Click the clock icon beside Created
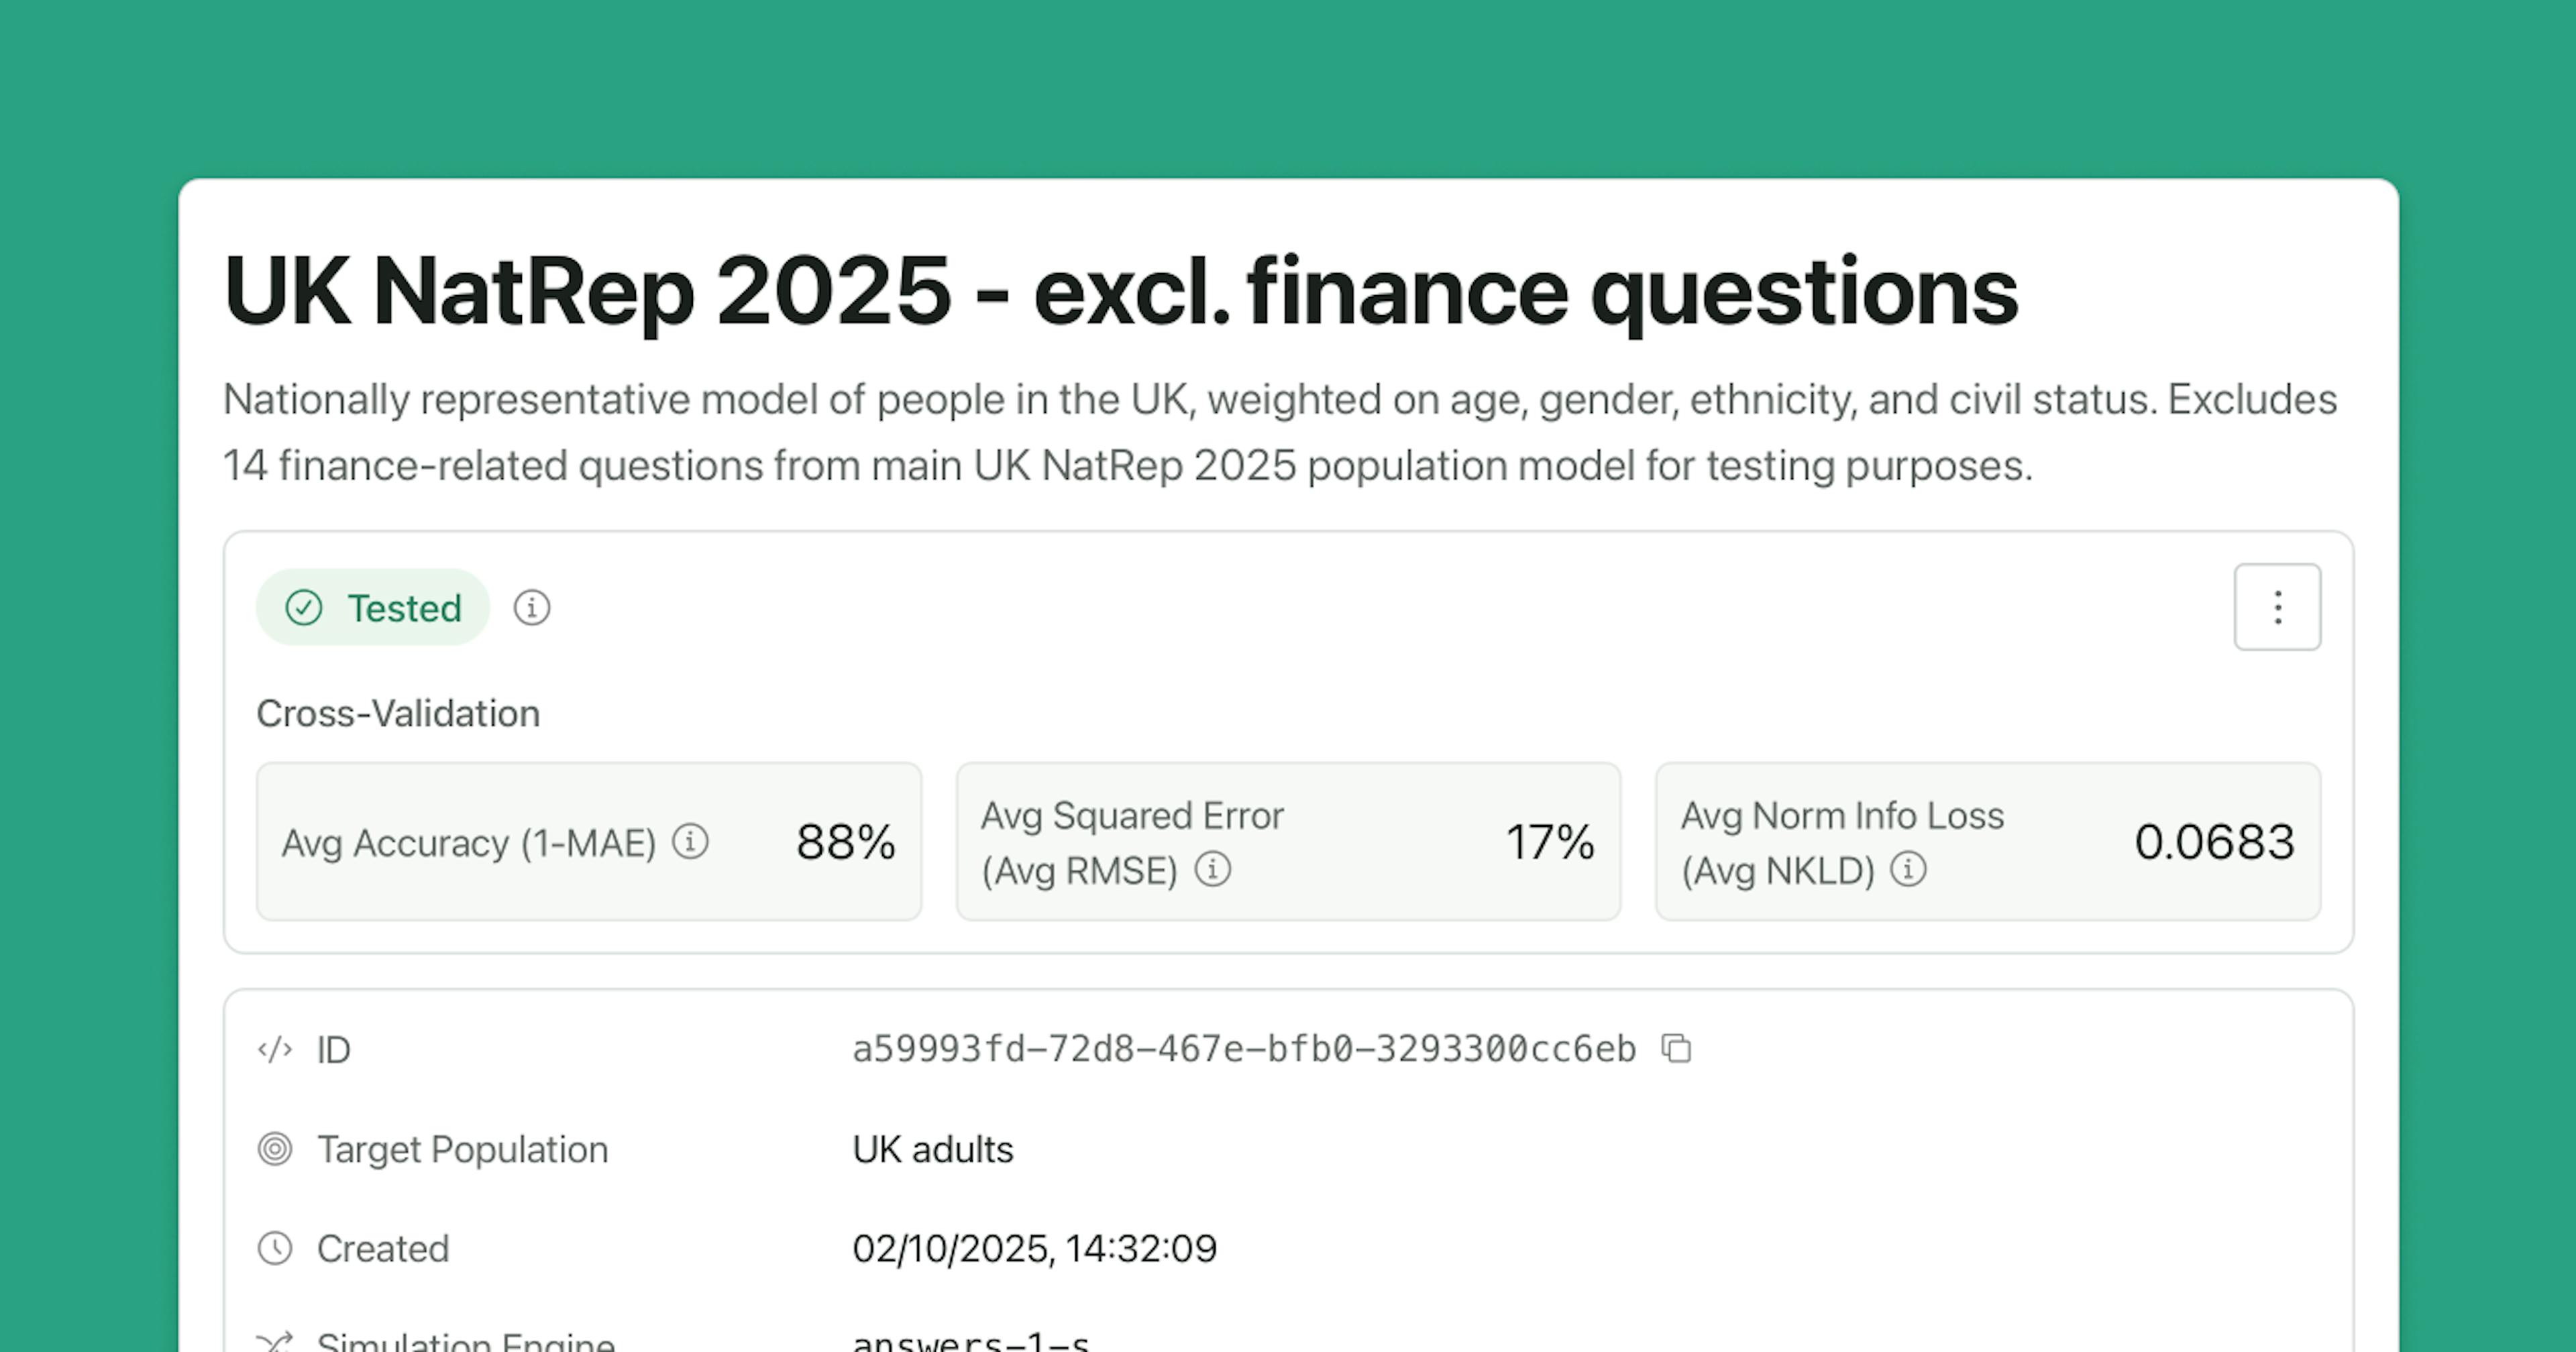Screen dimensions: 2576x1352 [275, 1248]
